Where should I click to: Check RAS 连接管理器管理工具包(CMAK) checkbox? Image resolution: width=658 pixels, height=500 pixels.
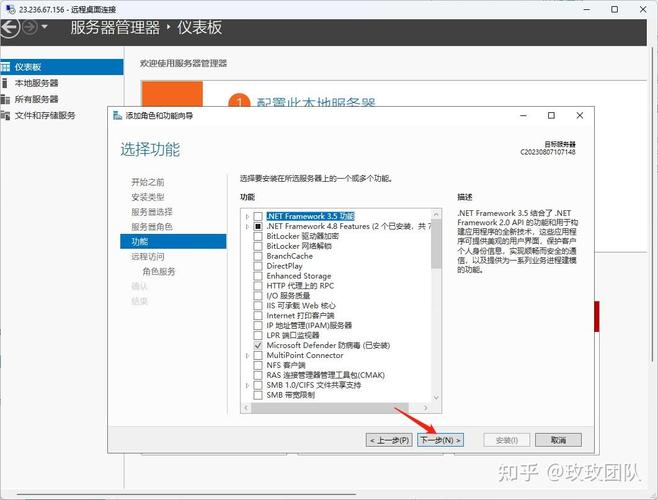coord(258,375)
